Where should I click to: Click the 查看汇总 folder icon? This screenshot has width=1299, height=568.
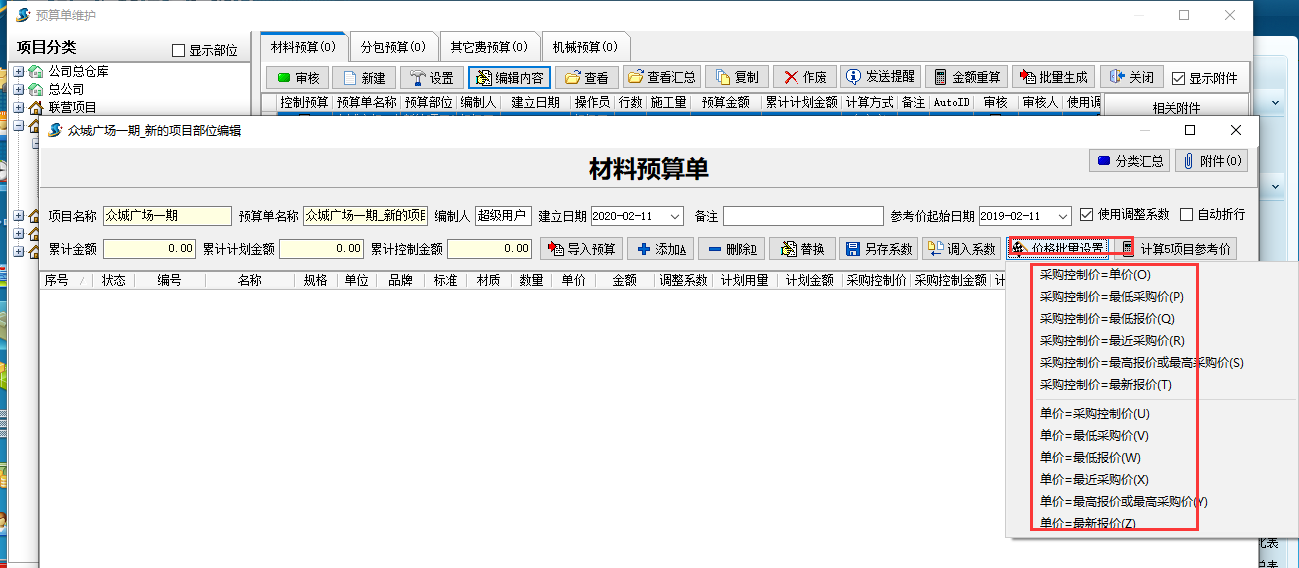(x=635, y=78)
